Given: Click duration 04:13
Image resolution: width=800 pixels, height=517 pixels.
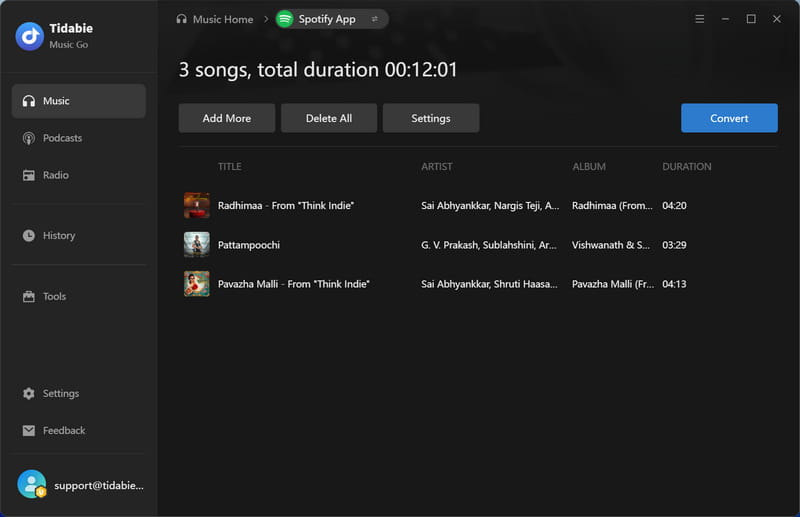Looking at the screenshot, I should [674, 284].
